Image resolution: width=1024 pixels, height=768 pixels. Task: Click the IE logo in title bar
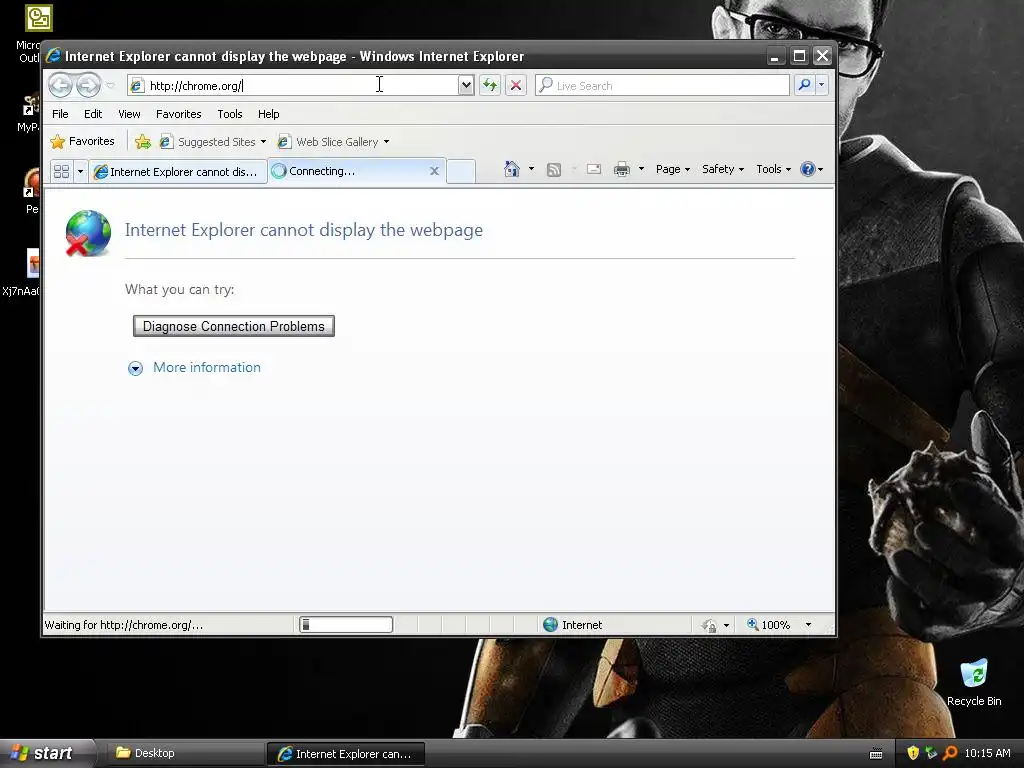click(54, 56)
